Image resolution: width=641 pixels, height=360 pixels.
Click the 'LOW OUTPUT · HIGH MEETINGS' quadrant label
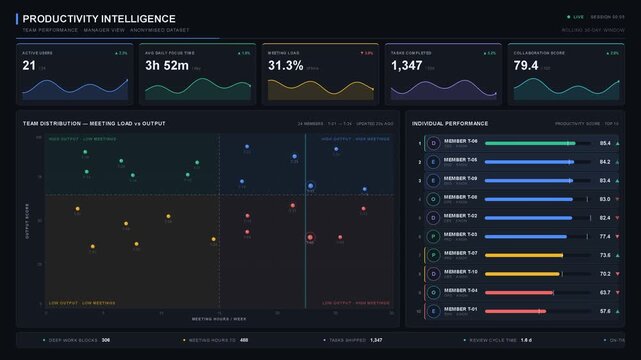(x=356, y=303)
